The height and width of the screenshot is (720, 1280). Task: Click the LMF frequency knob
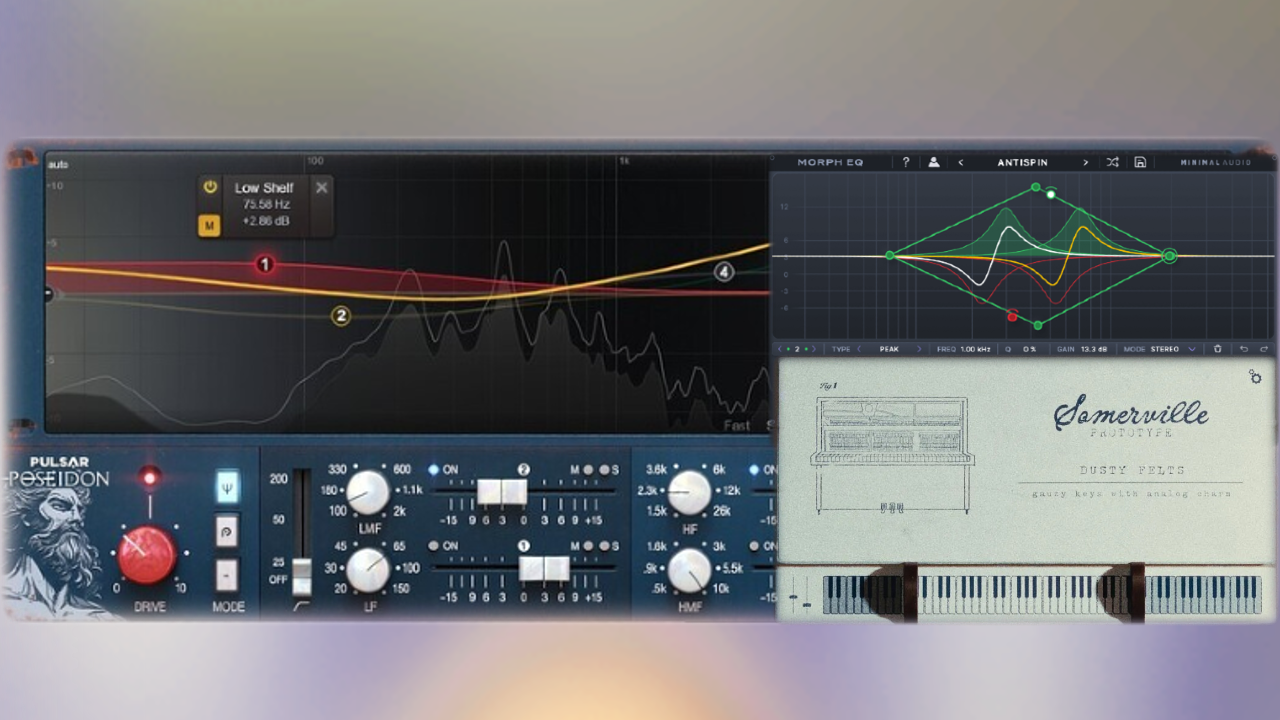click(367, 492)
